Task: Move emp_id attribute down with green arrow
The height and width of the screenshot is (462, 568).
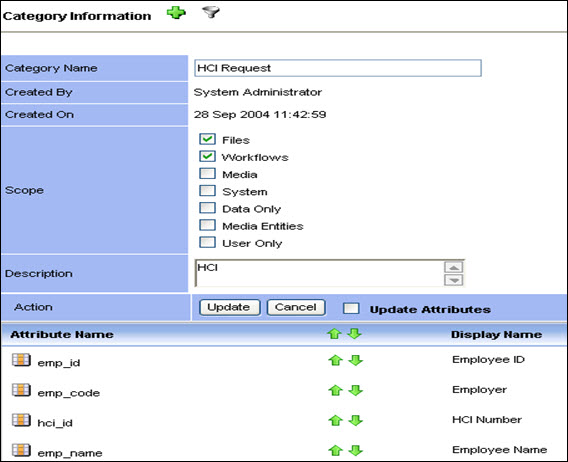Action: click(x=356, y=360)
